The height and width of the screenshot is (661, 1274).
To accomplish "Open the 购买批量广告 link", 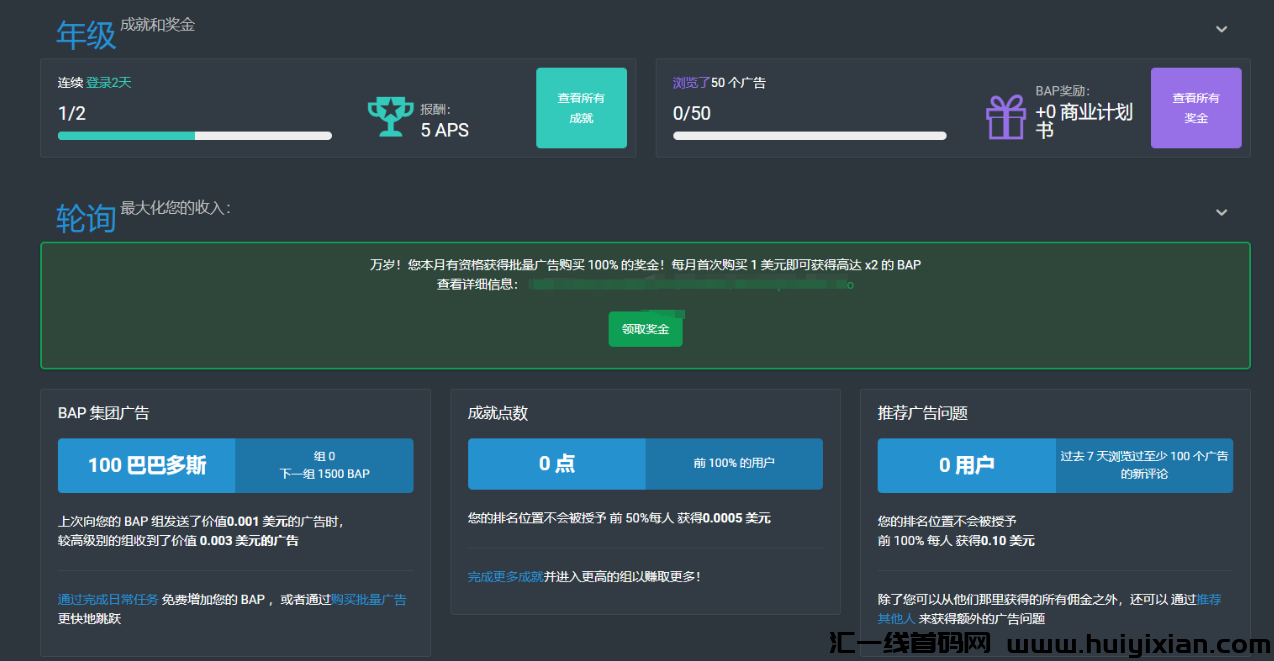I will [370, 599].
